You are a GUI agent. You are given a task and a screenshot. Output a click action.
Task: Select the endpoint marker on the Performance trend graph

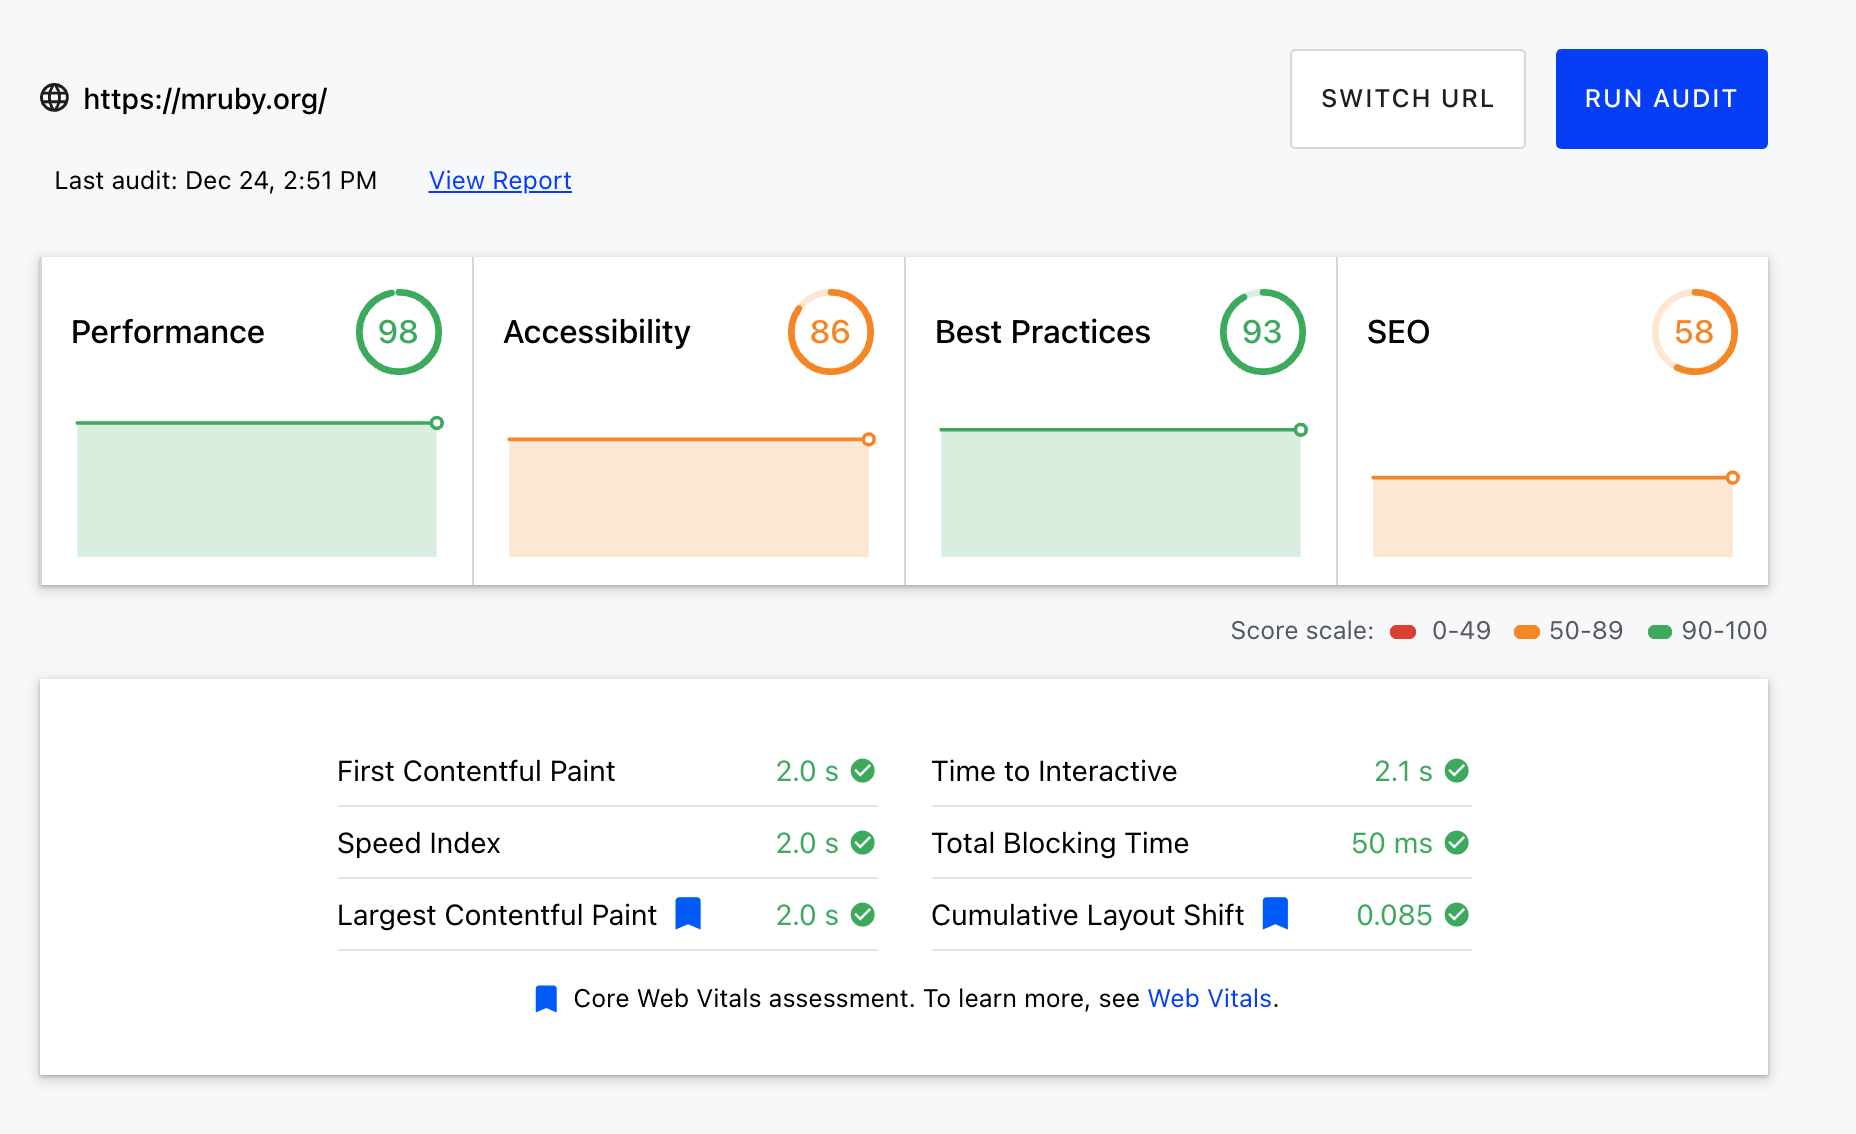pyautogui.click(x=437, y=423)
